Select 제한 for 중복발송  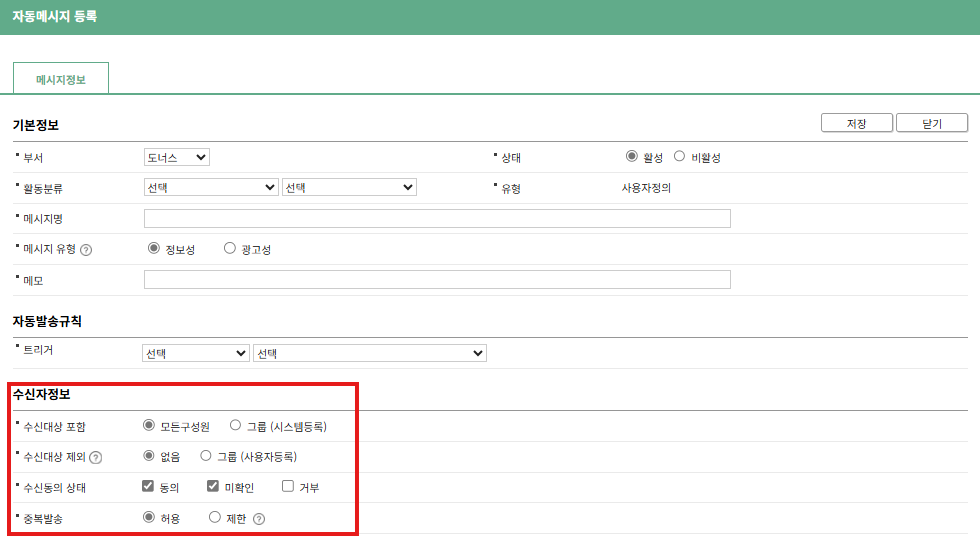point(215,517)
